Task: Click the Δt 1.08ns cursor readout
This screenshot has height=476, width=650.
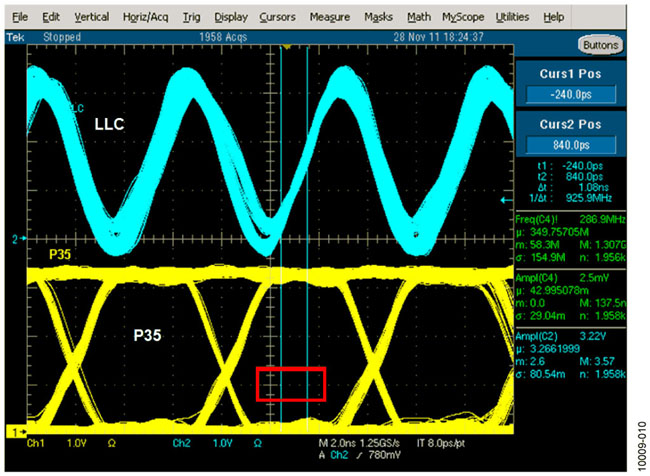Action: 575,187
